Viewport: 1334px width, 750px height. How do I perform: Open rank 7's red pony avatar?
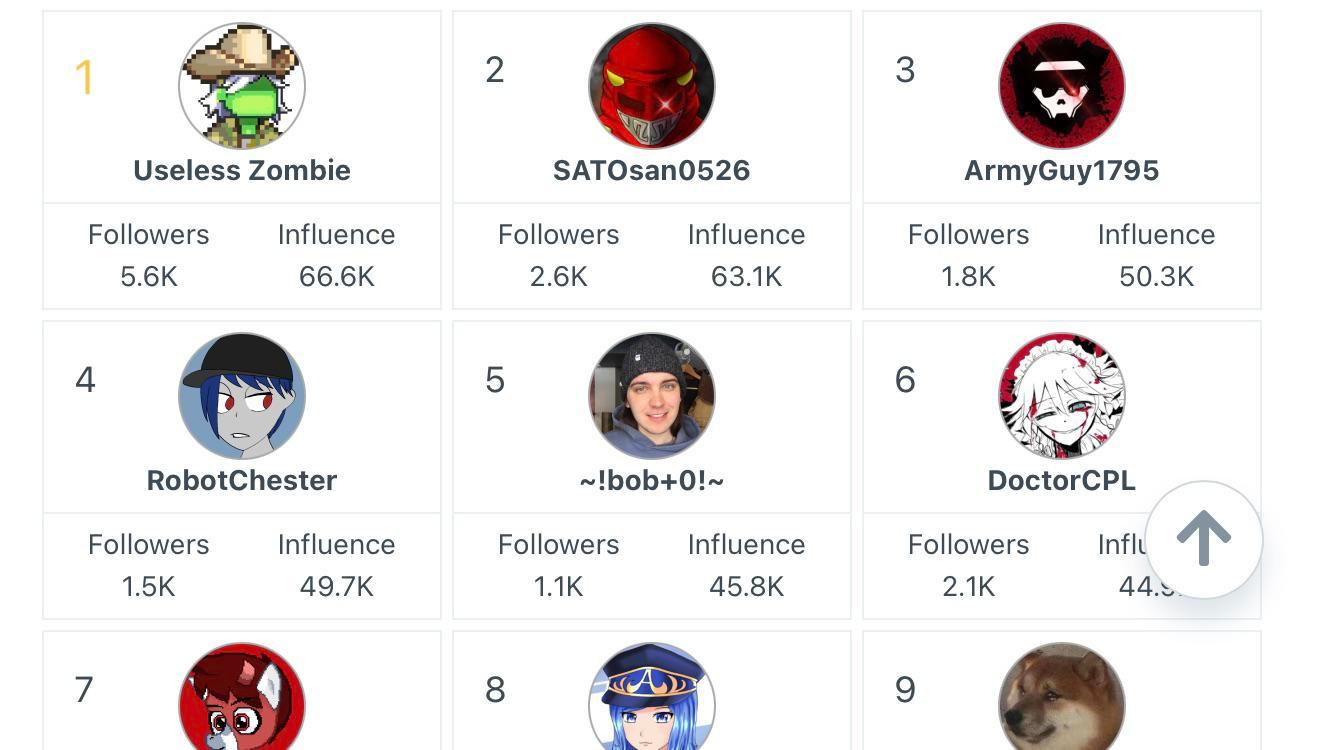[x=242, y=700]
